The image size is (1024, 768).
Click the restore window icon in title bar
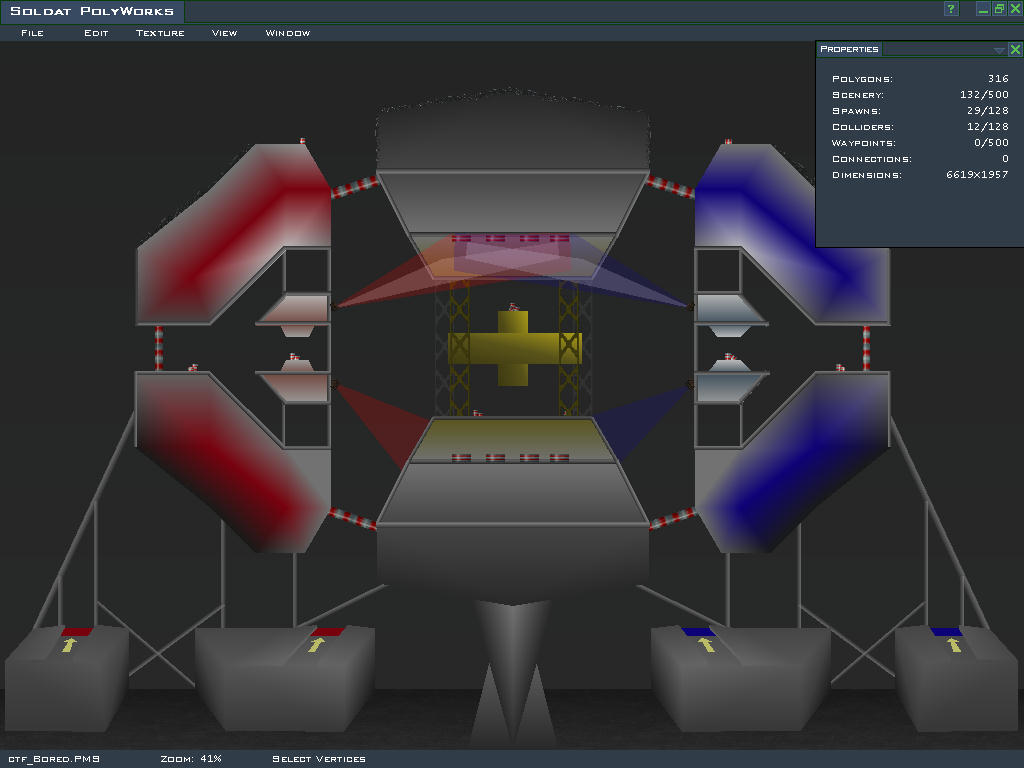(x=999, y=9)
